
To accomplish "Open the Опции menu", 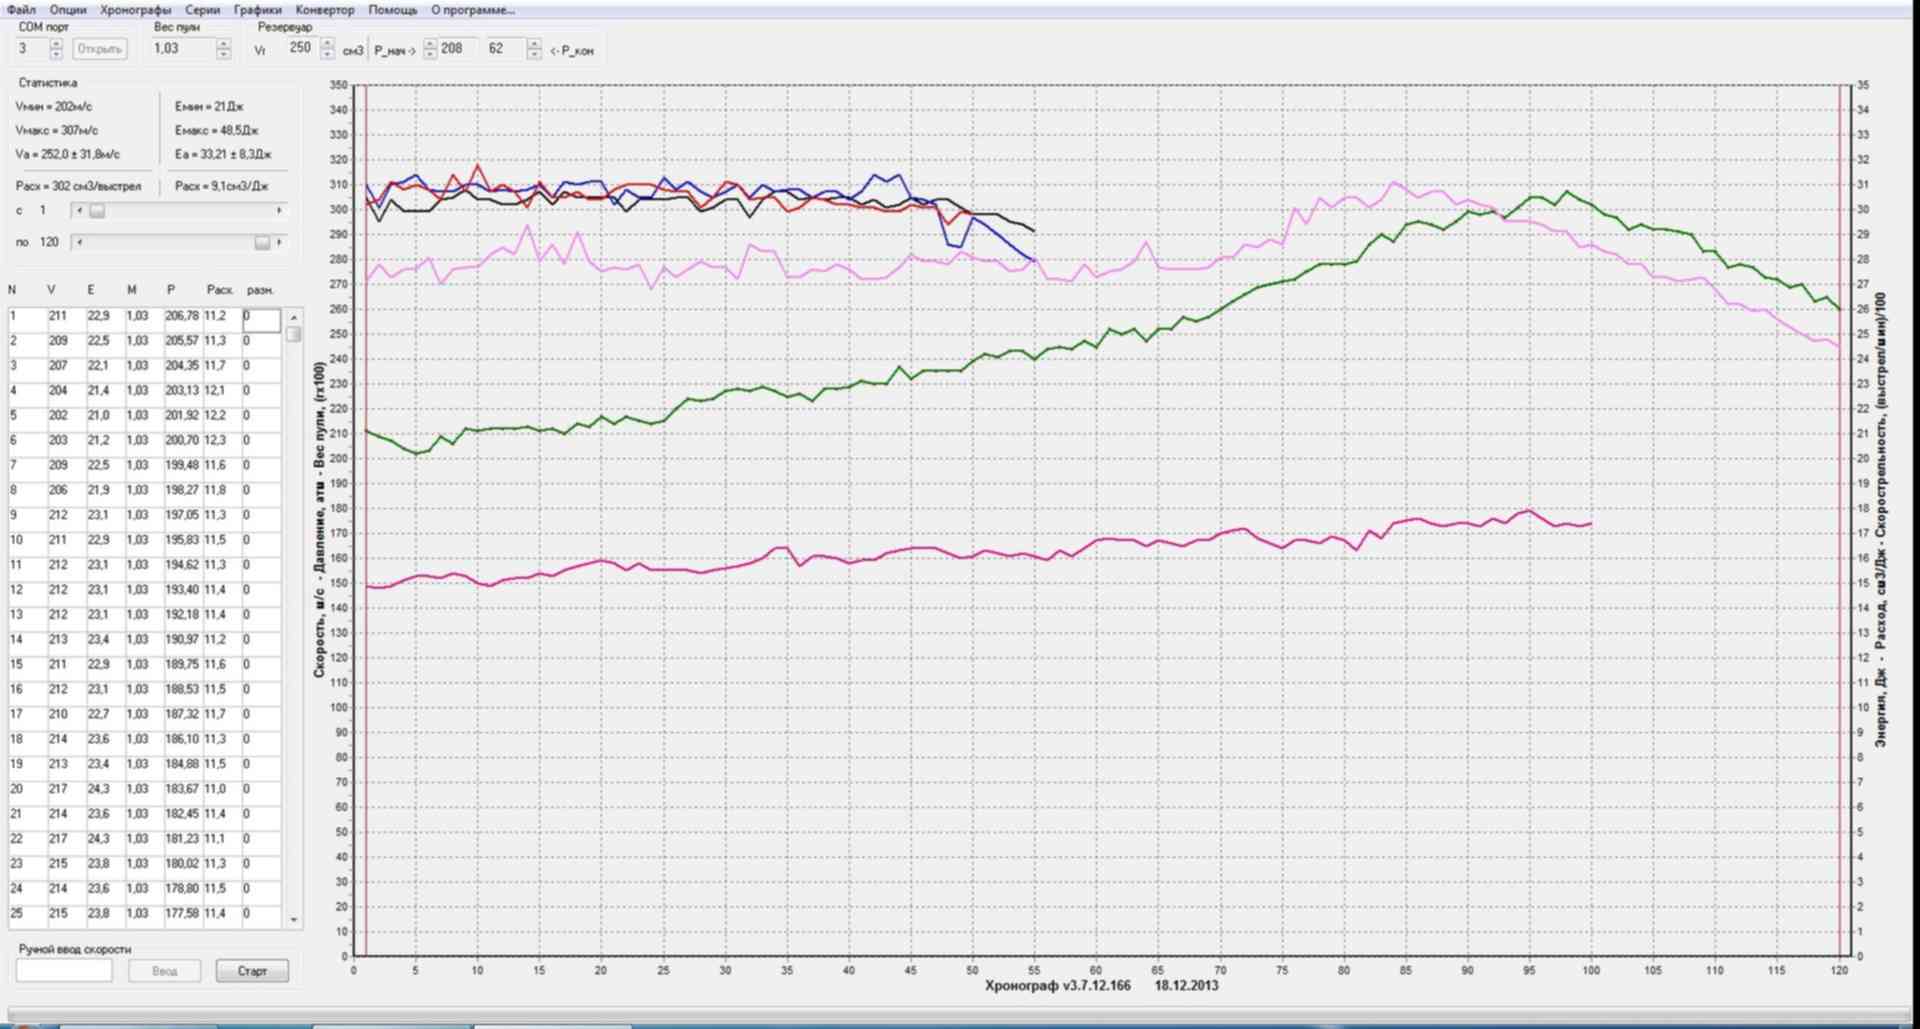I will (68, 10).
